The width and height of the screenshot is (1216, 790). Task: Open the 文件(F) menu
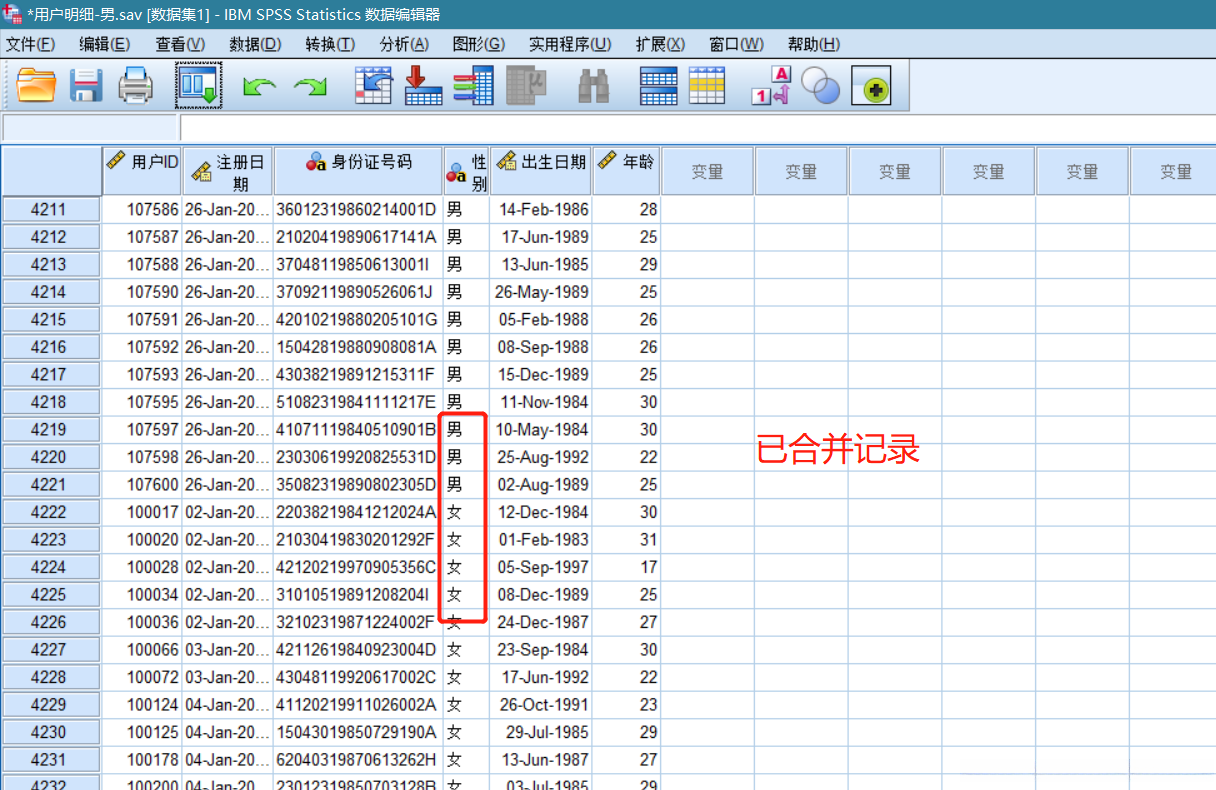[30, 44]
